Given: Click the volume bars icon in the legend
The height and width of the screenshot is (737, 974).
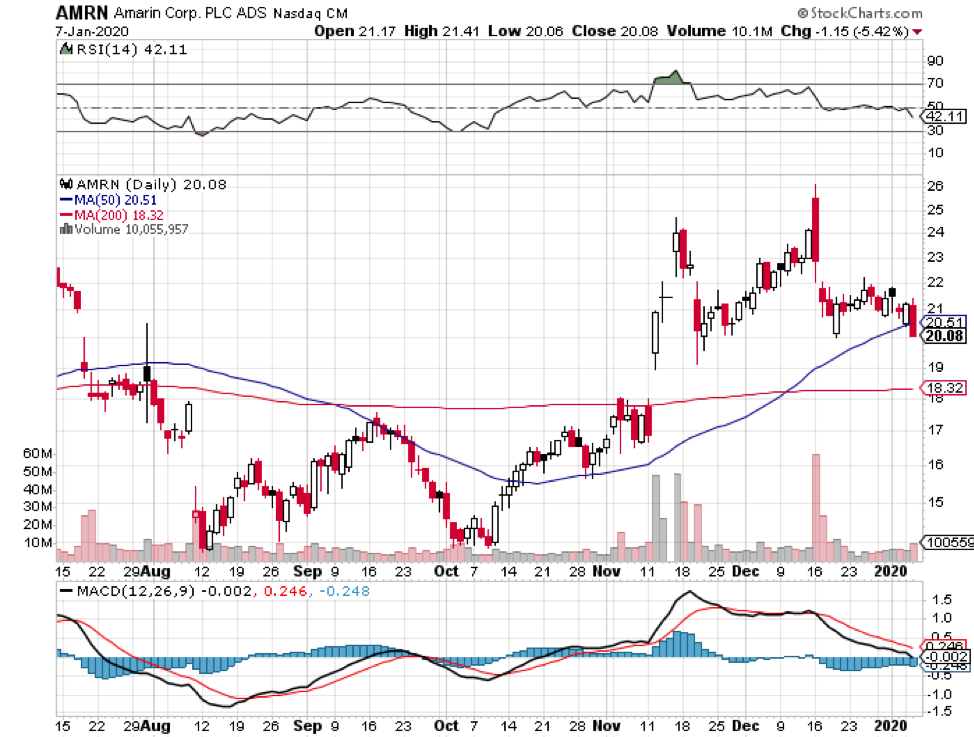Looking at the screenshot, I should pos(65,229).
